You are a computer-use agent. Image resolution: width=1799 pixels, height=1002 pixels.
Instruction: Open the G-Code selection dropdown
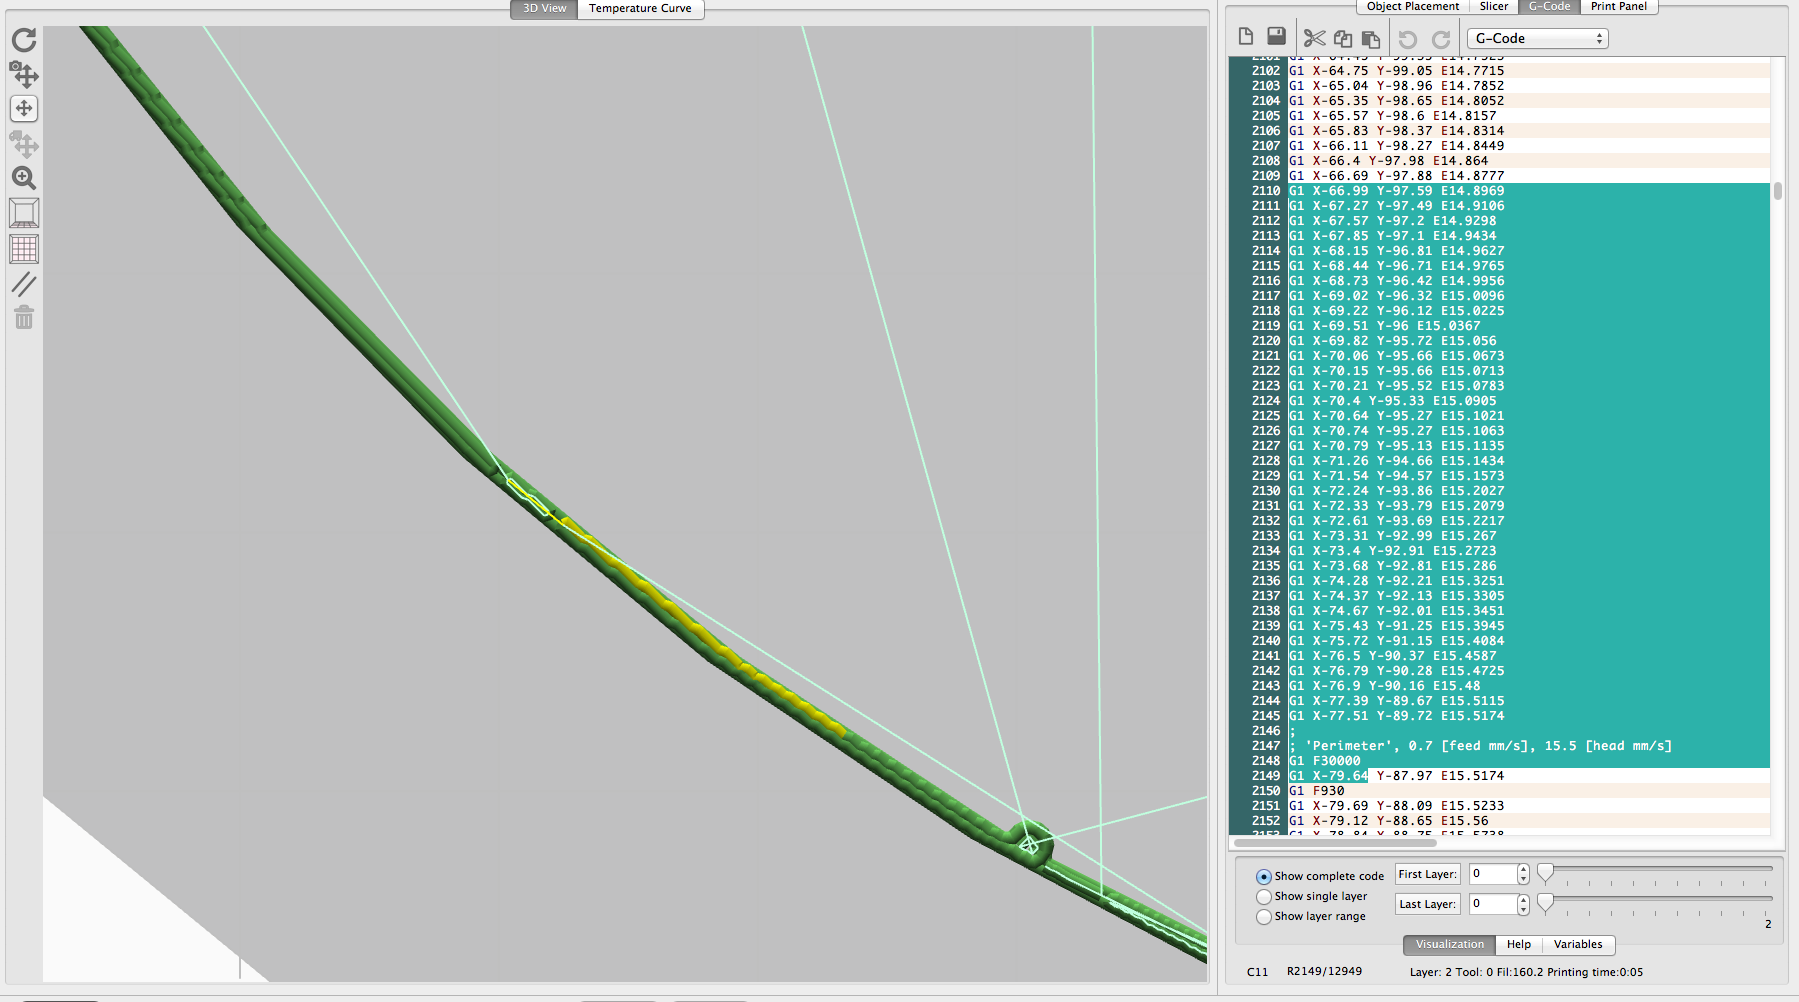point(1537,38)
